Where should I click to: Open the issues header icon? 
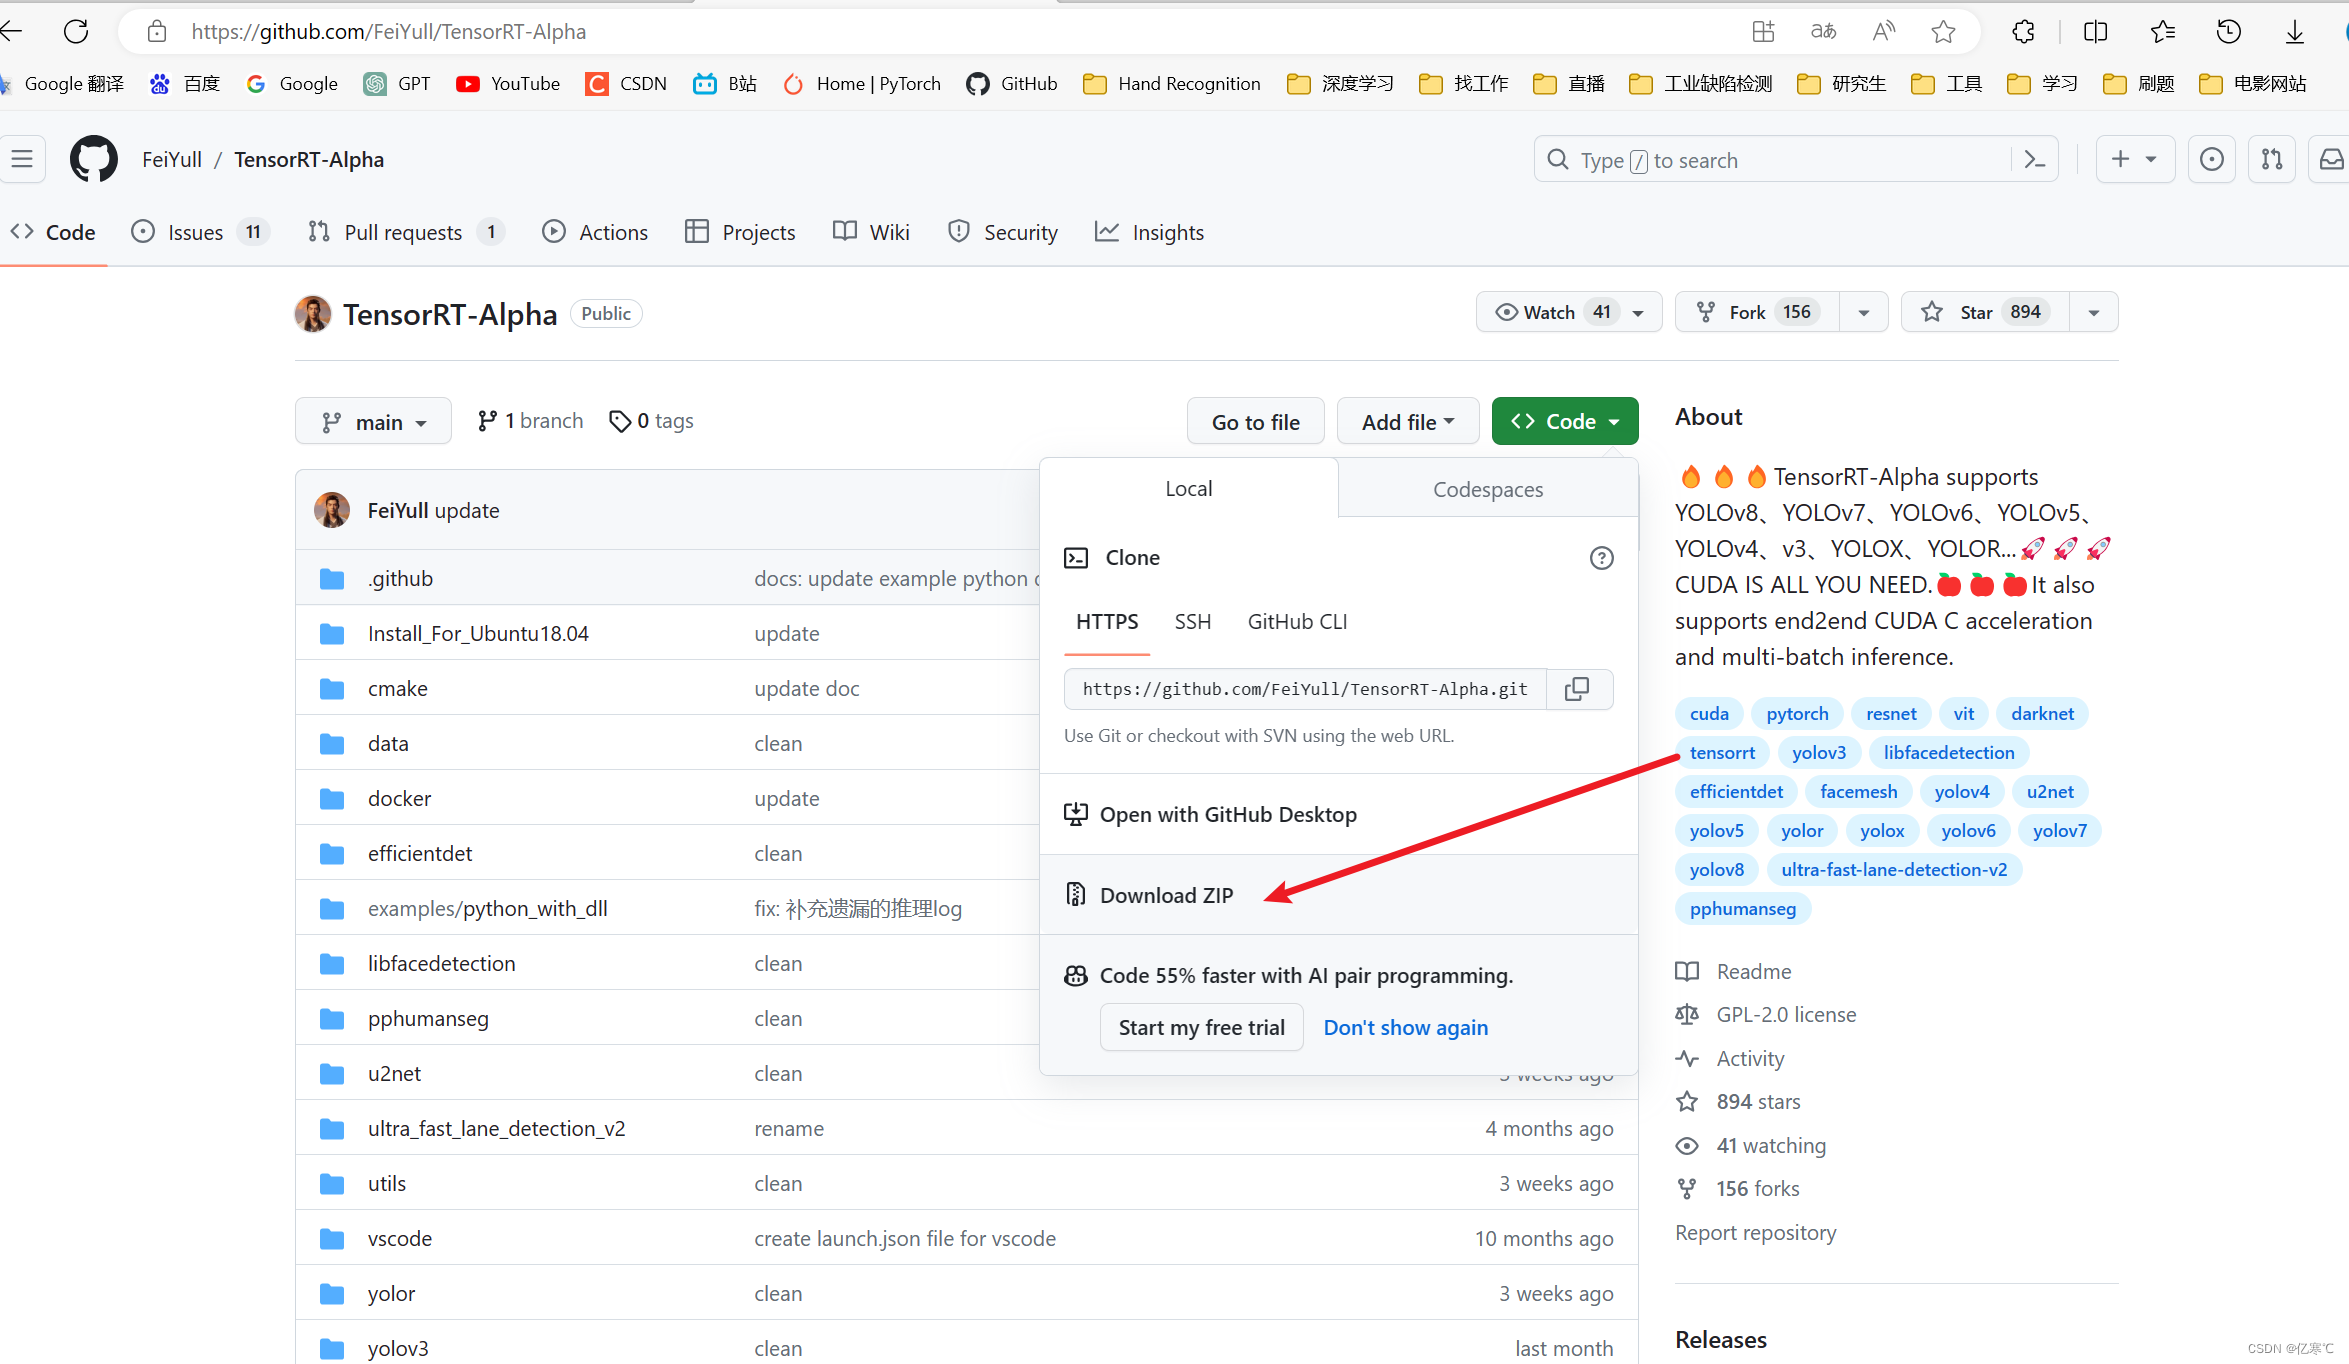point(2211,160)
